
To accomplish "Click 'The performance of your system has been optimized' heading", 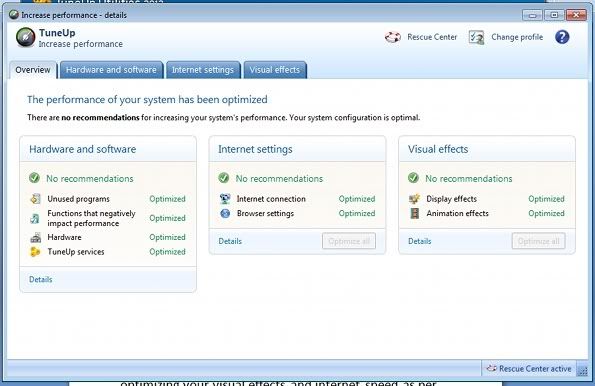I will (147, 99).
